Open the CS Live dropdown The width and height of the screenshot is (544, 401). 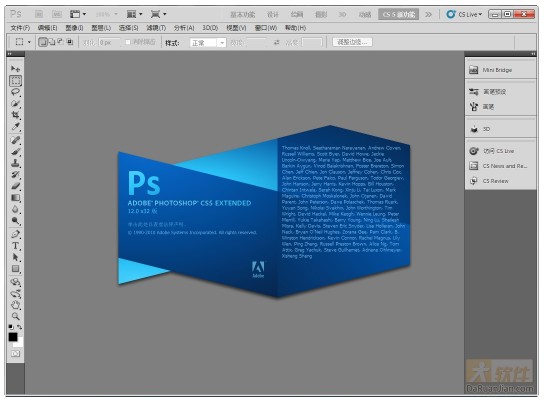[x=465, y=14]
